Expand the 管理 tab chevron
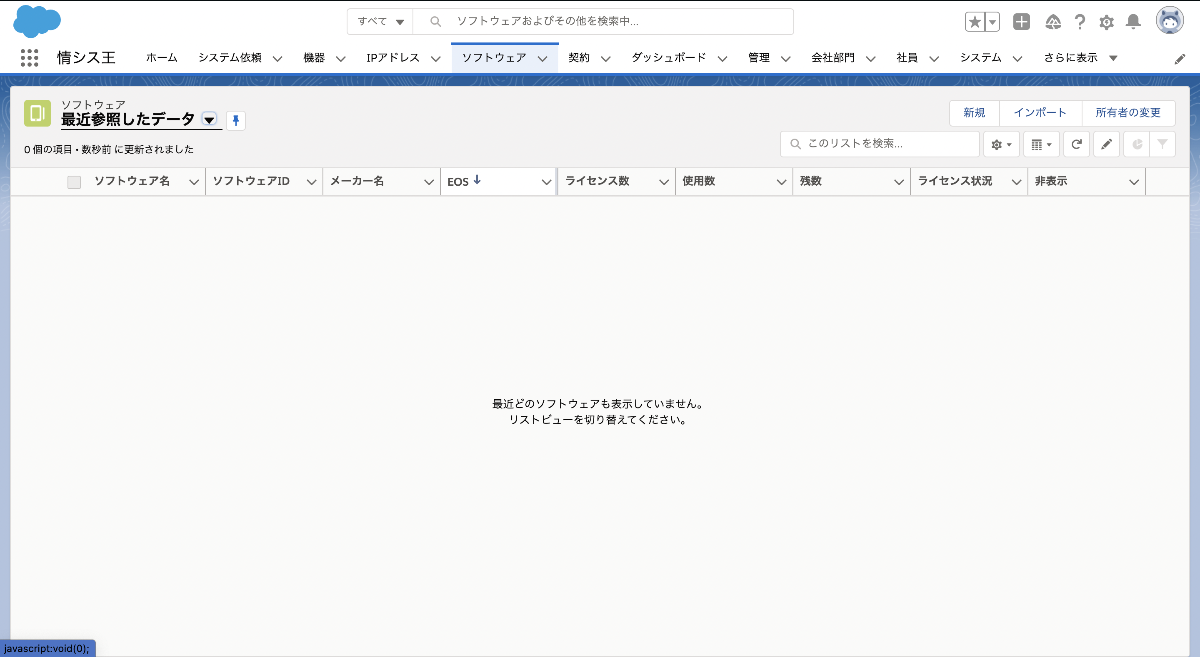1200x657 pixels. 786,59
